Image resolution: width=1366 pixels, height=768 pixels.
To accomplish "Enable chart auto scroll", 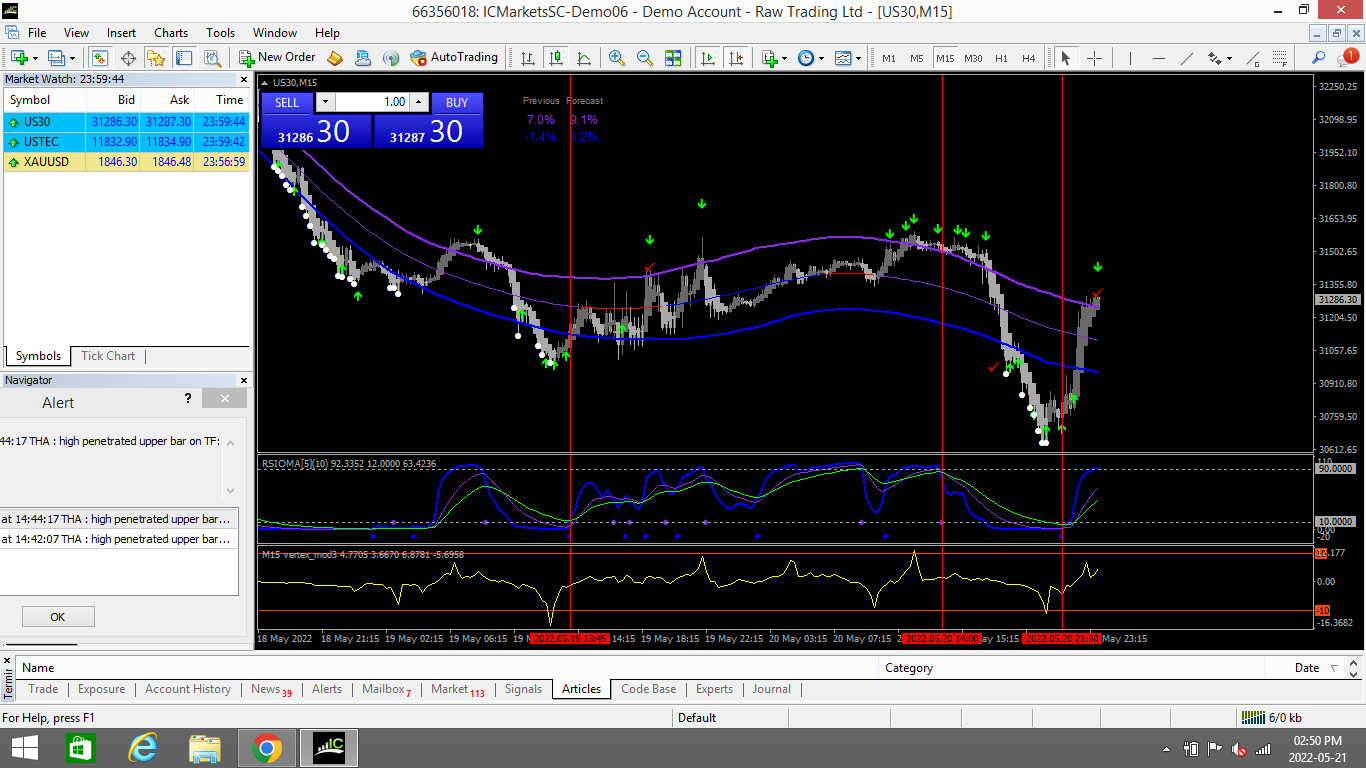I will (709, 58).
